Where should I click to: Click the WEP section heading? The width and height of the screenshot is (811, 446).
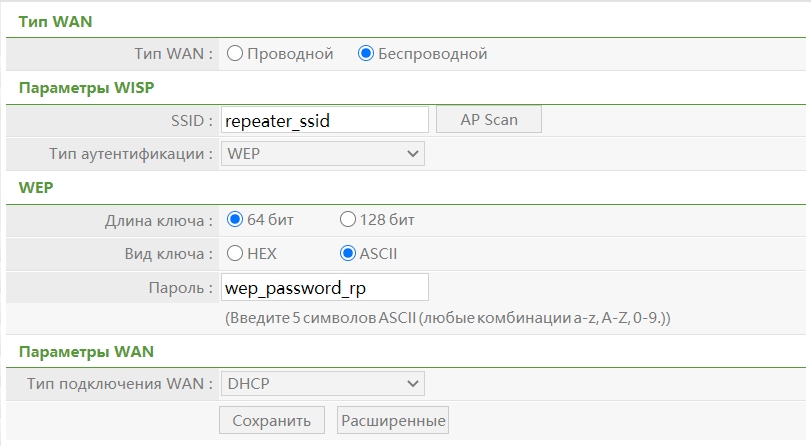click(37, 186)
